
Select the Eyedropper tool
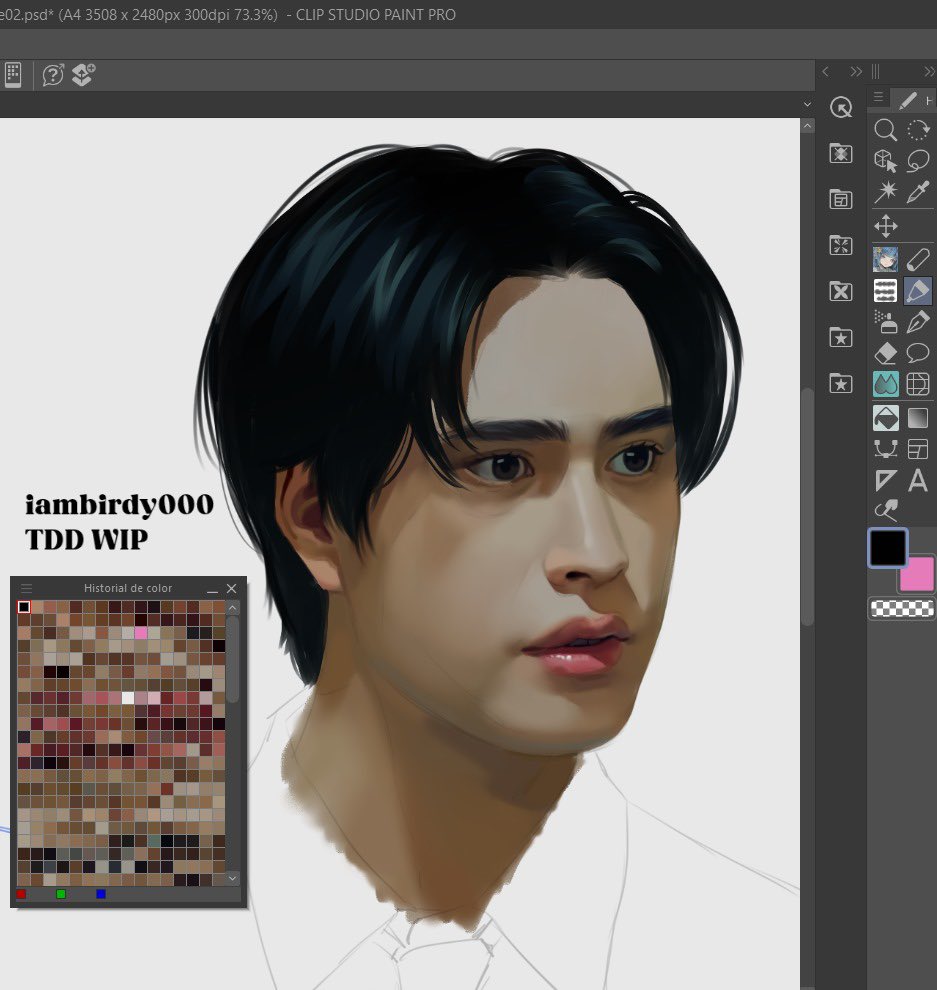click(918, 191)
